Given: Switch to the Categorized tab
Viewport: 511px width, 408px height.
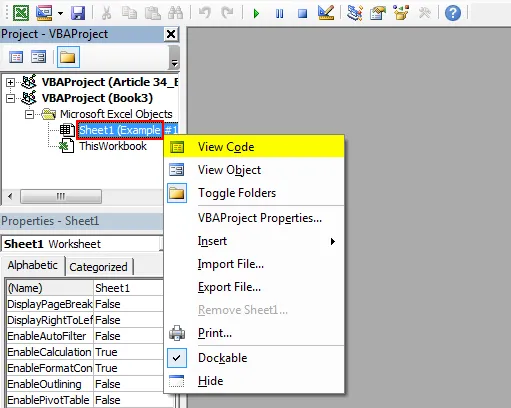Looking at the screenshot, I should coord(98,267).
